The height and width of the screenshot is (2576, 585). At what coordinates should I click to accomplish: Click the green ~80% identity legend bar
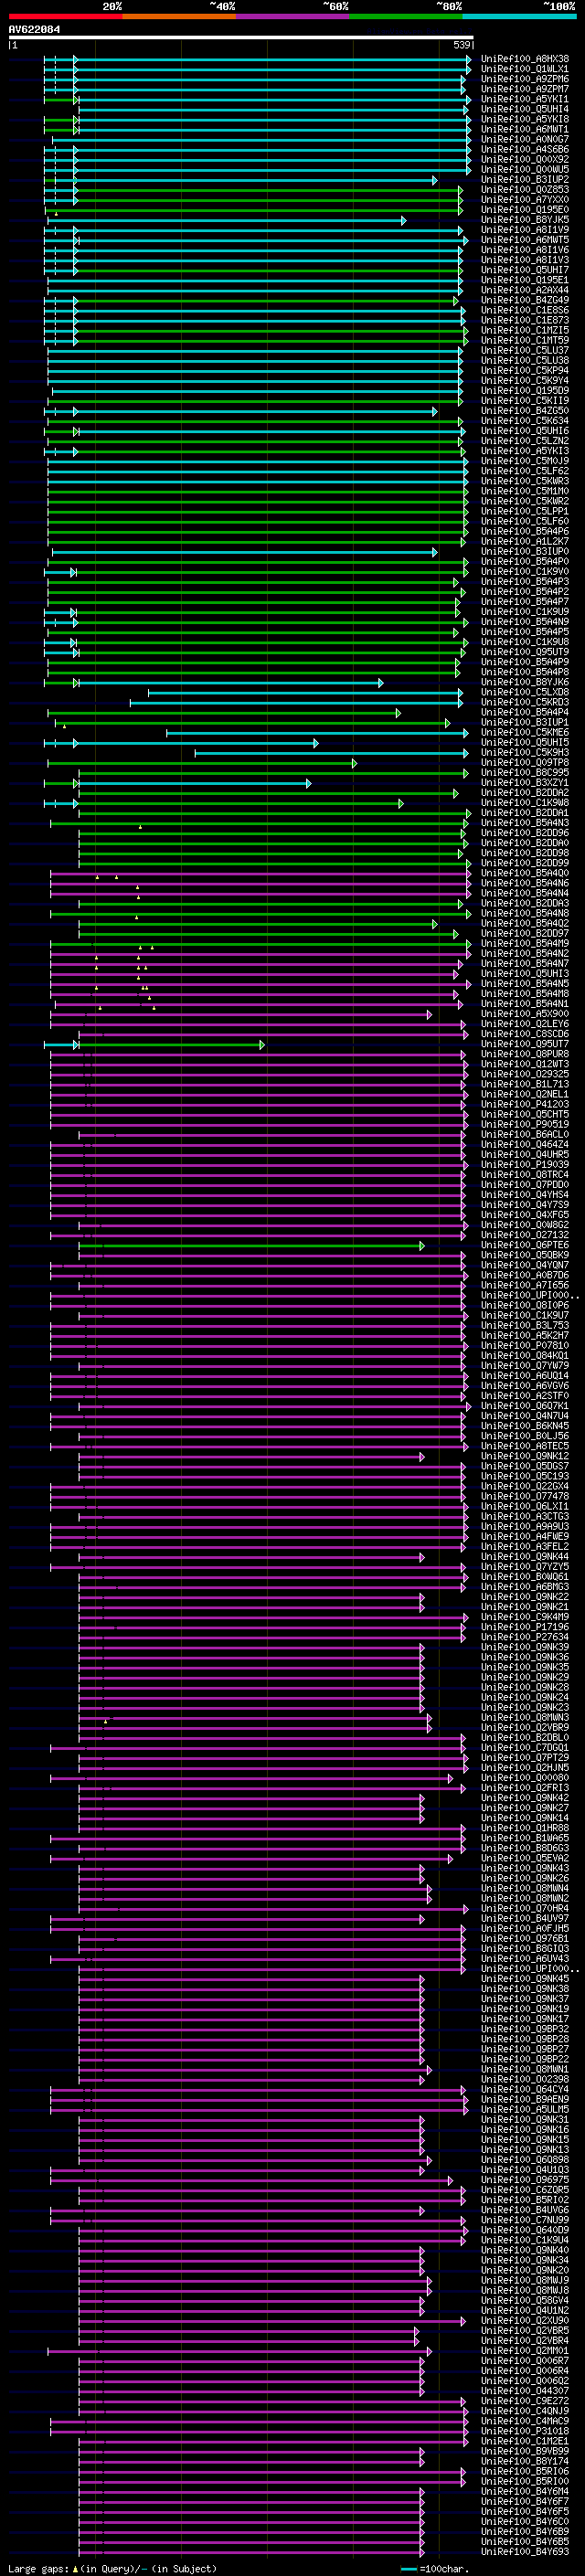406,16
